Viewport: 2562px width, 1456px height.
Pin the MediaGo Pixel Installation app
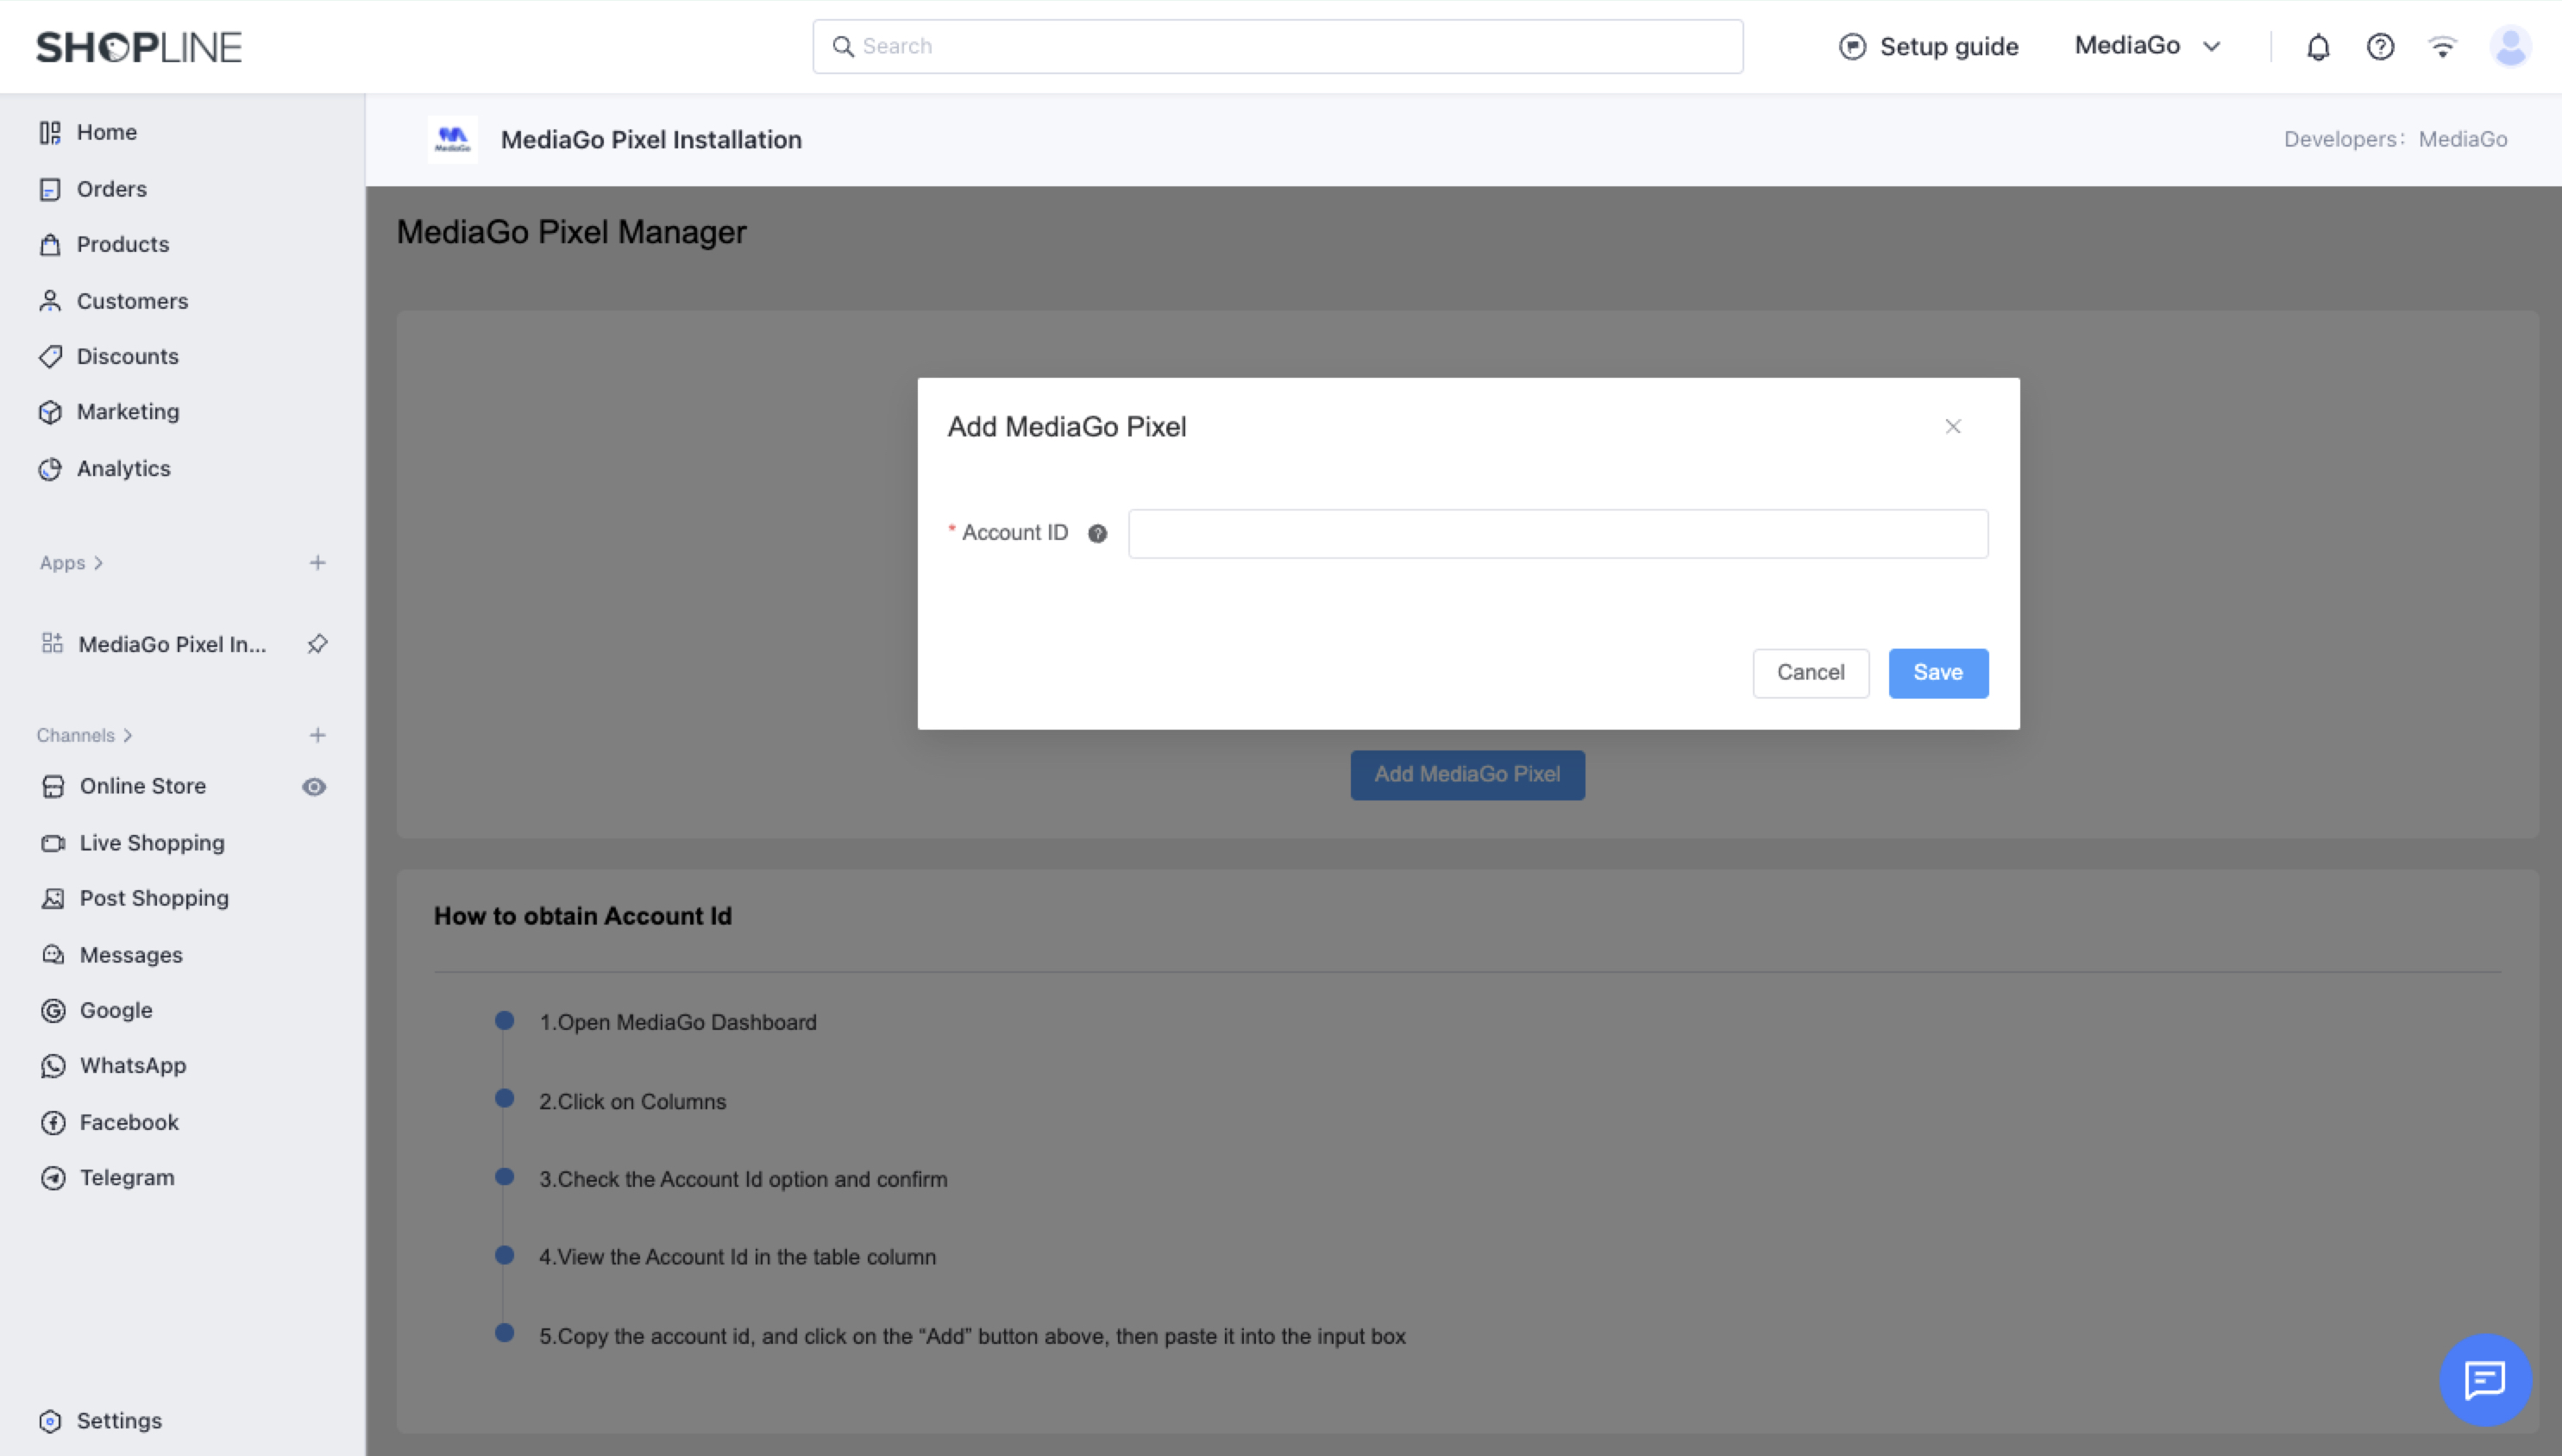pyautogui.click(x=317, y=644)
